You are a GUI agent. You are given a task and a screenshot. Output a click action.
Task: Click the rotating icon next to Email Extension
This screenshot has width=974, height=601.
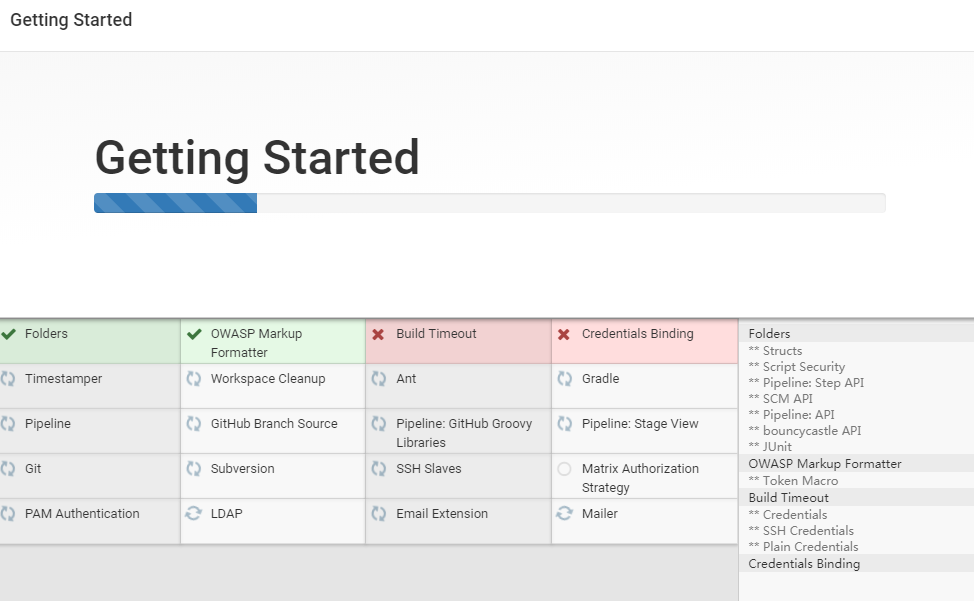[378, 513]
